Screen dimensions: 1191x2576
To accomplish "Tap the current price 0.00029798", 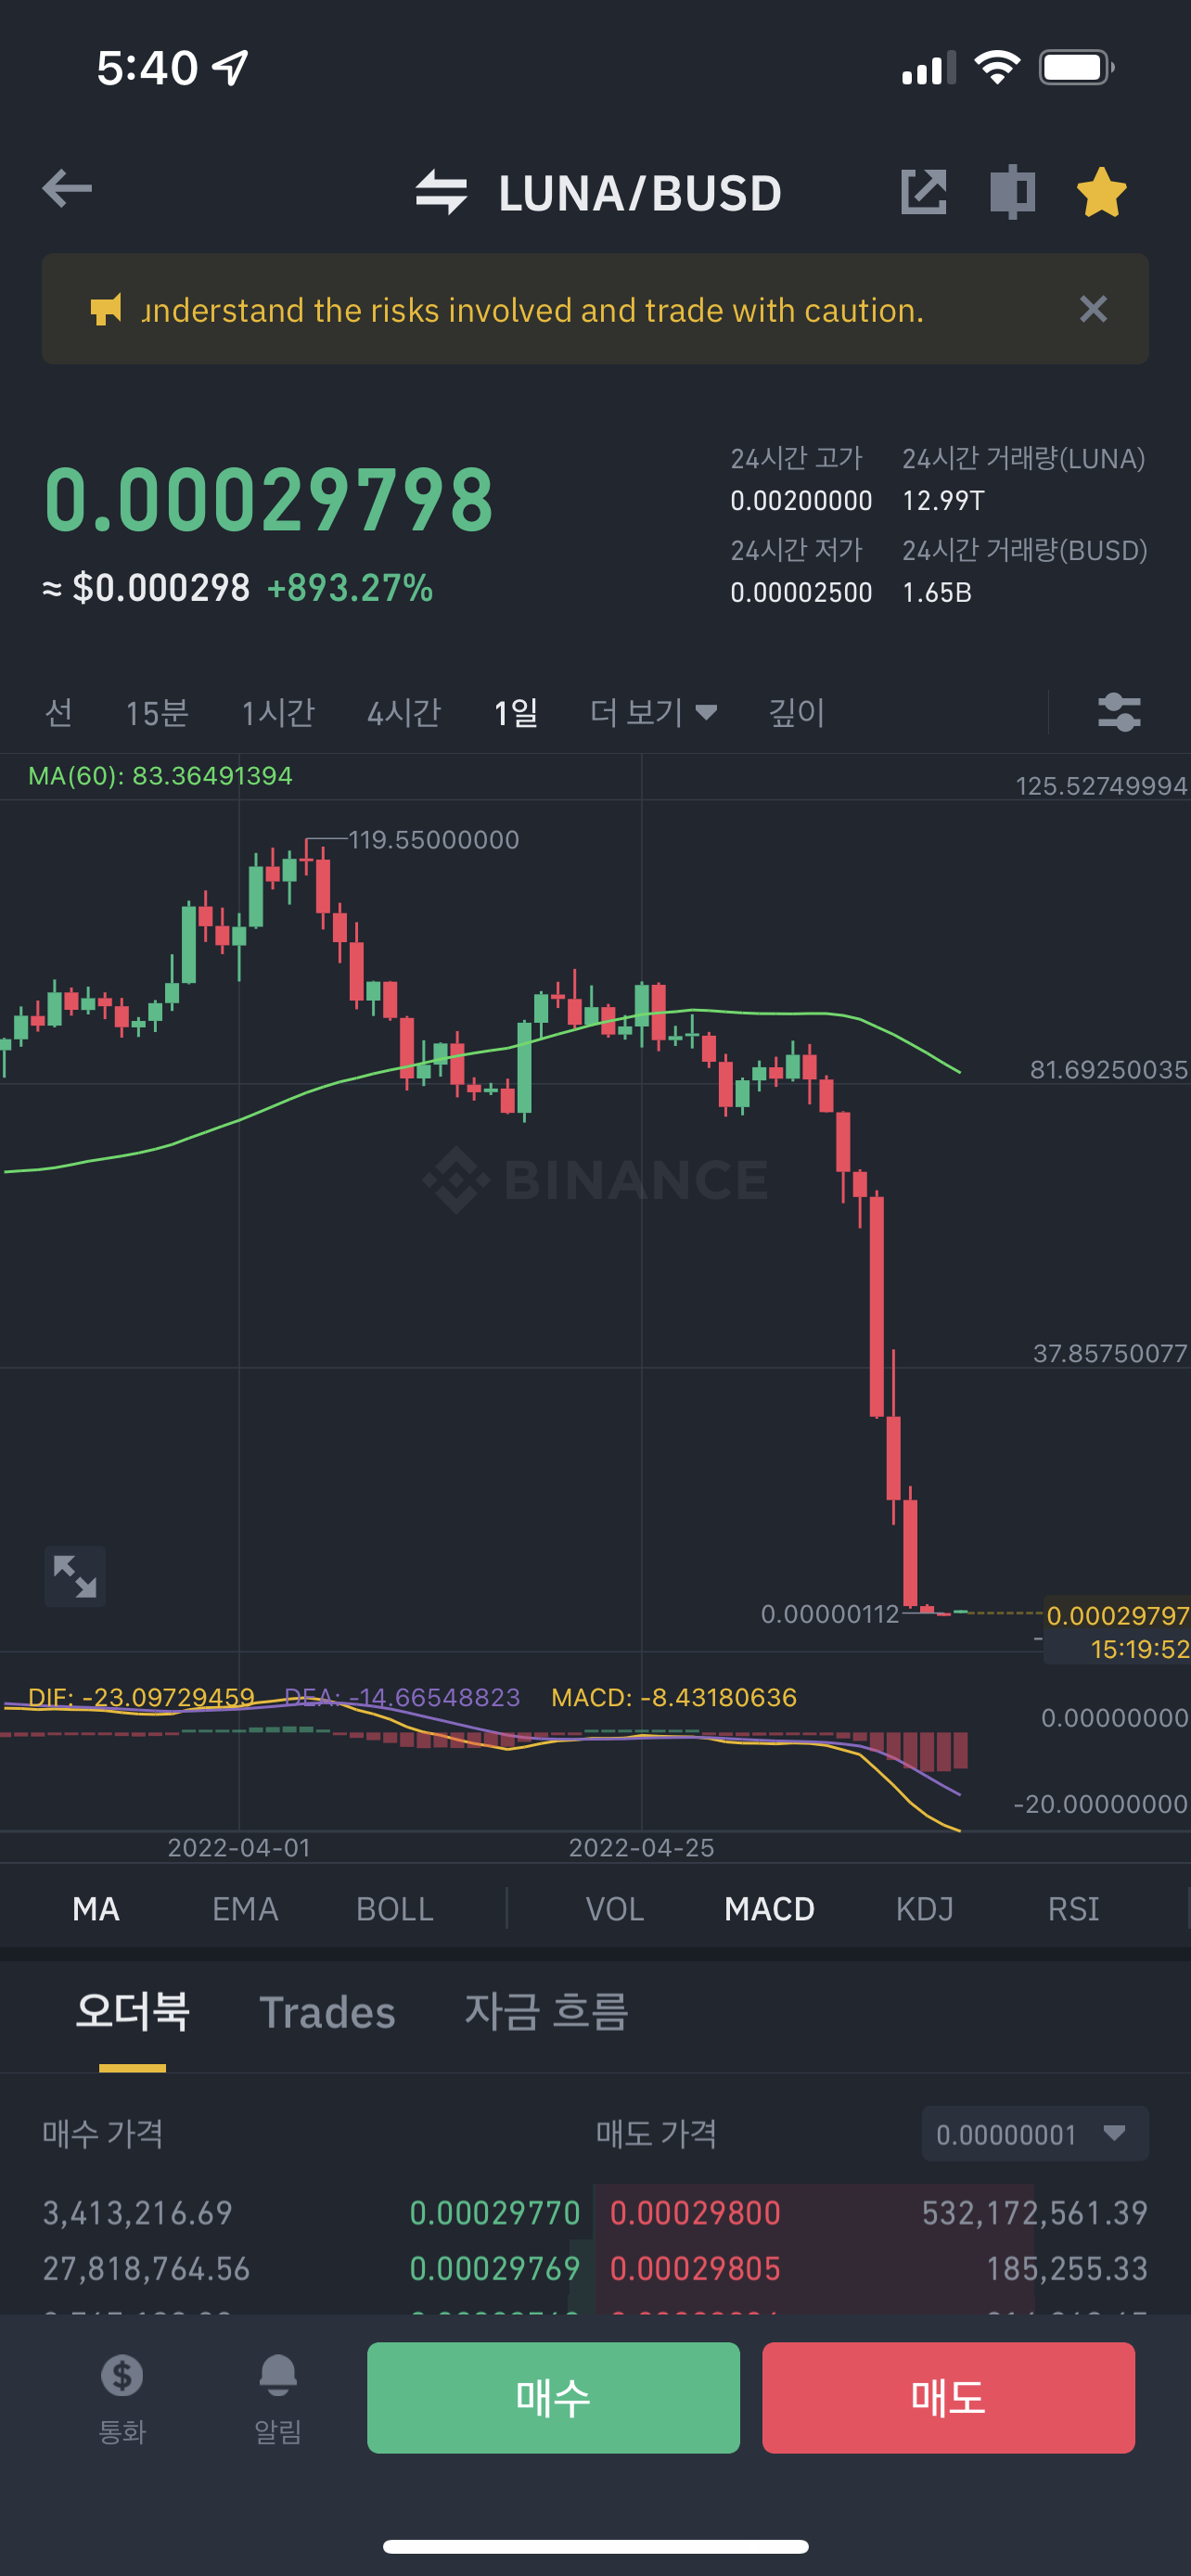I will (x=269, y=500).
